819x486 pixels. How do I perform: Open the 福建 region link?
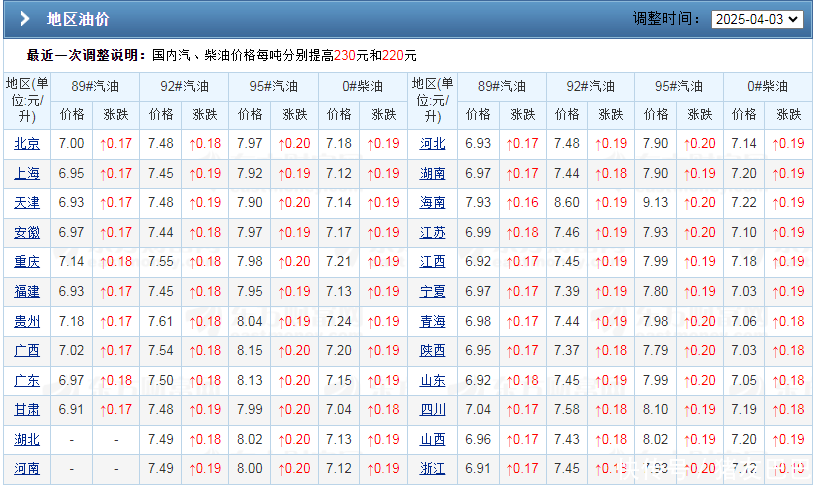point(27,292)
